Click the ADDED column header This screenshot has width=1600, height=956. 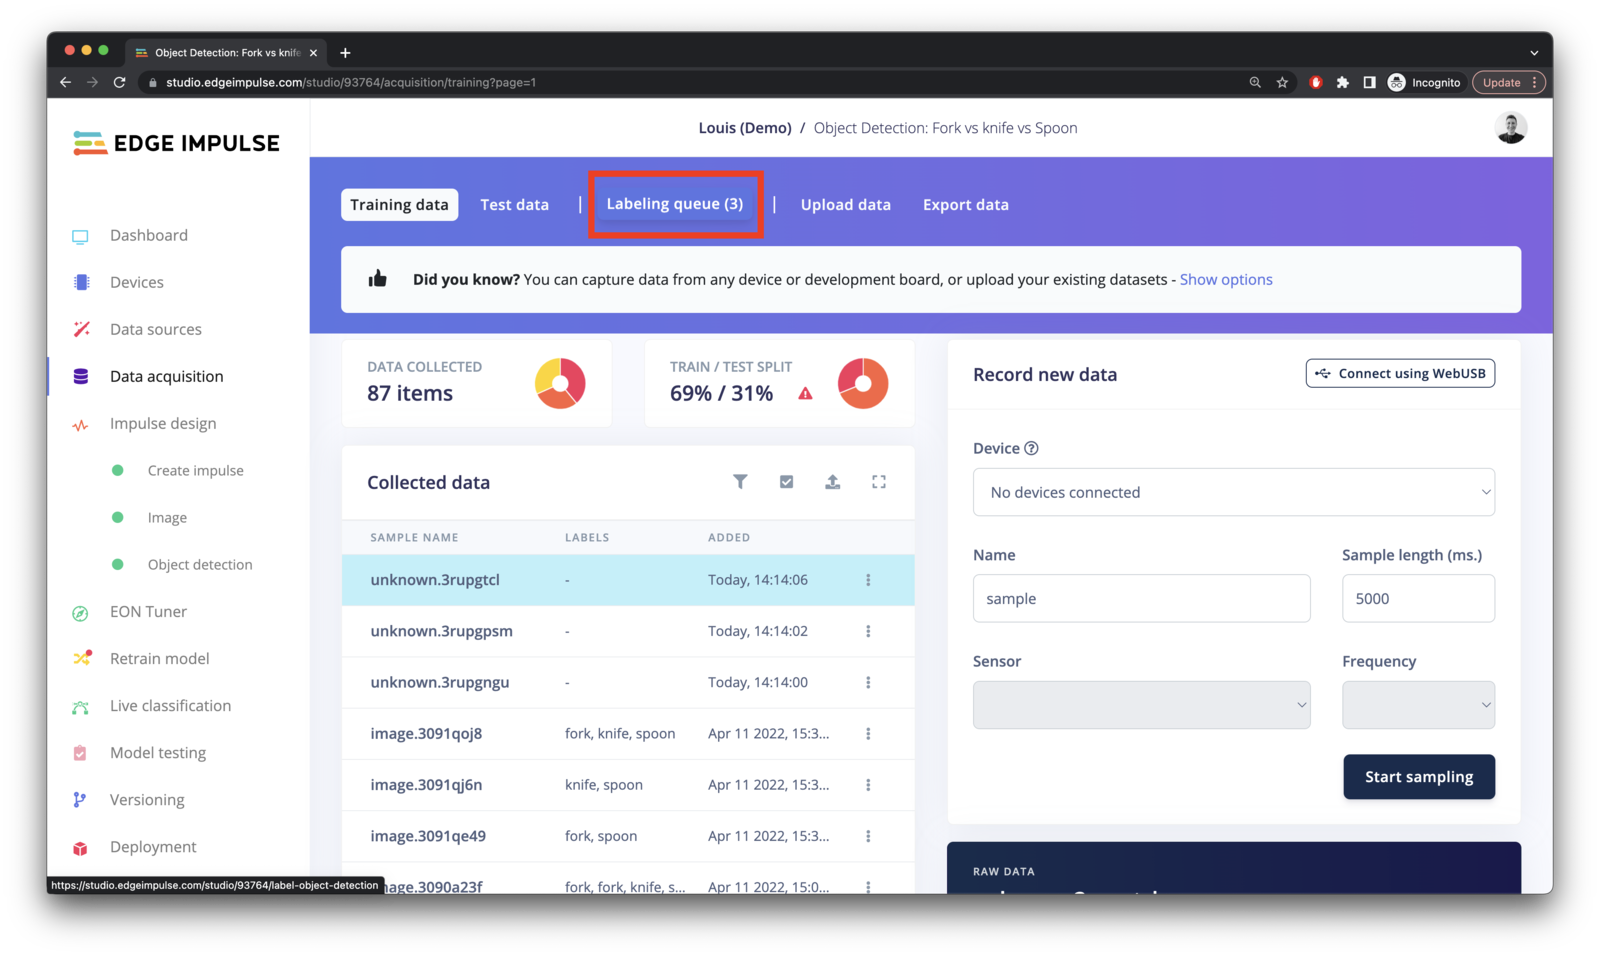tap(729, 537)
